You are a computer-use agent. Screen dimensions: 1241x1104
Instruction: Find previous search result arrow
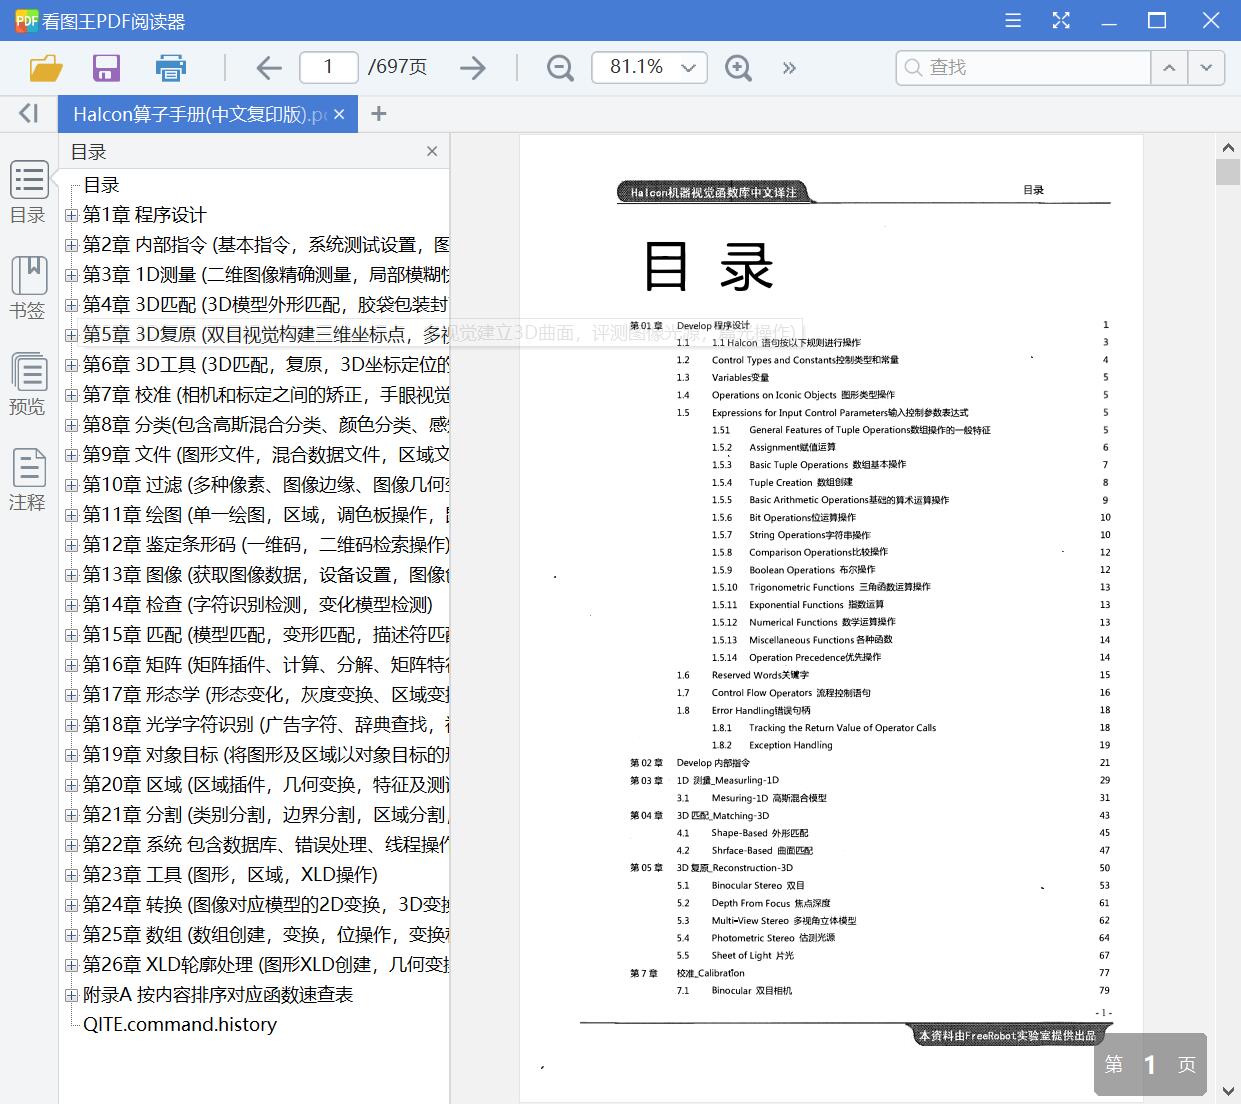point(1168,68)
